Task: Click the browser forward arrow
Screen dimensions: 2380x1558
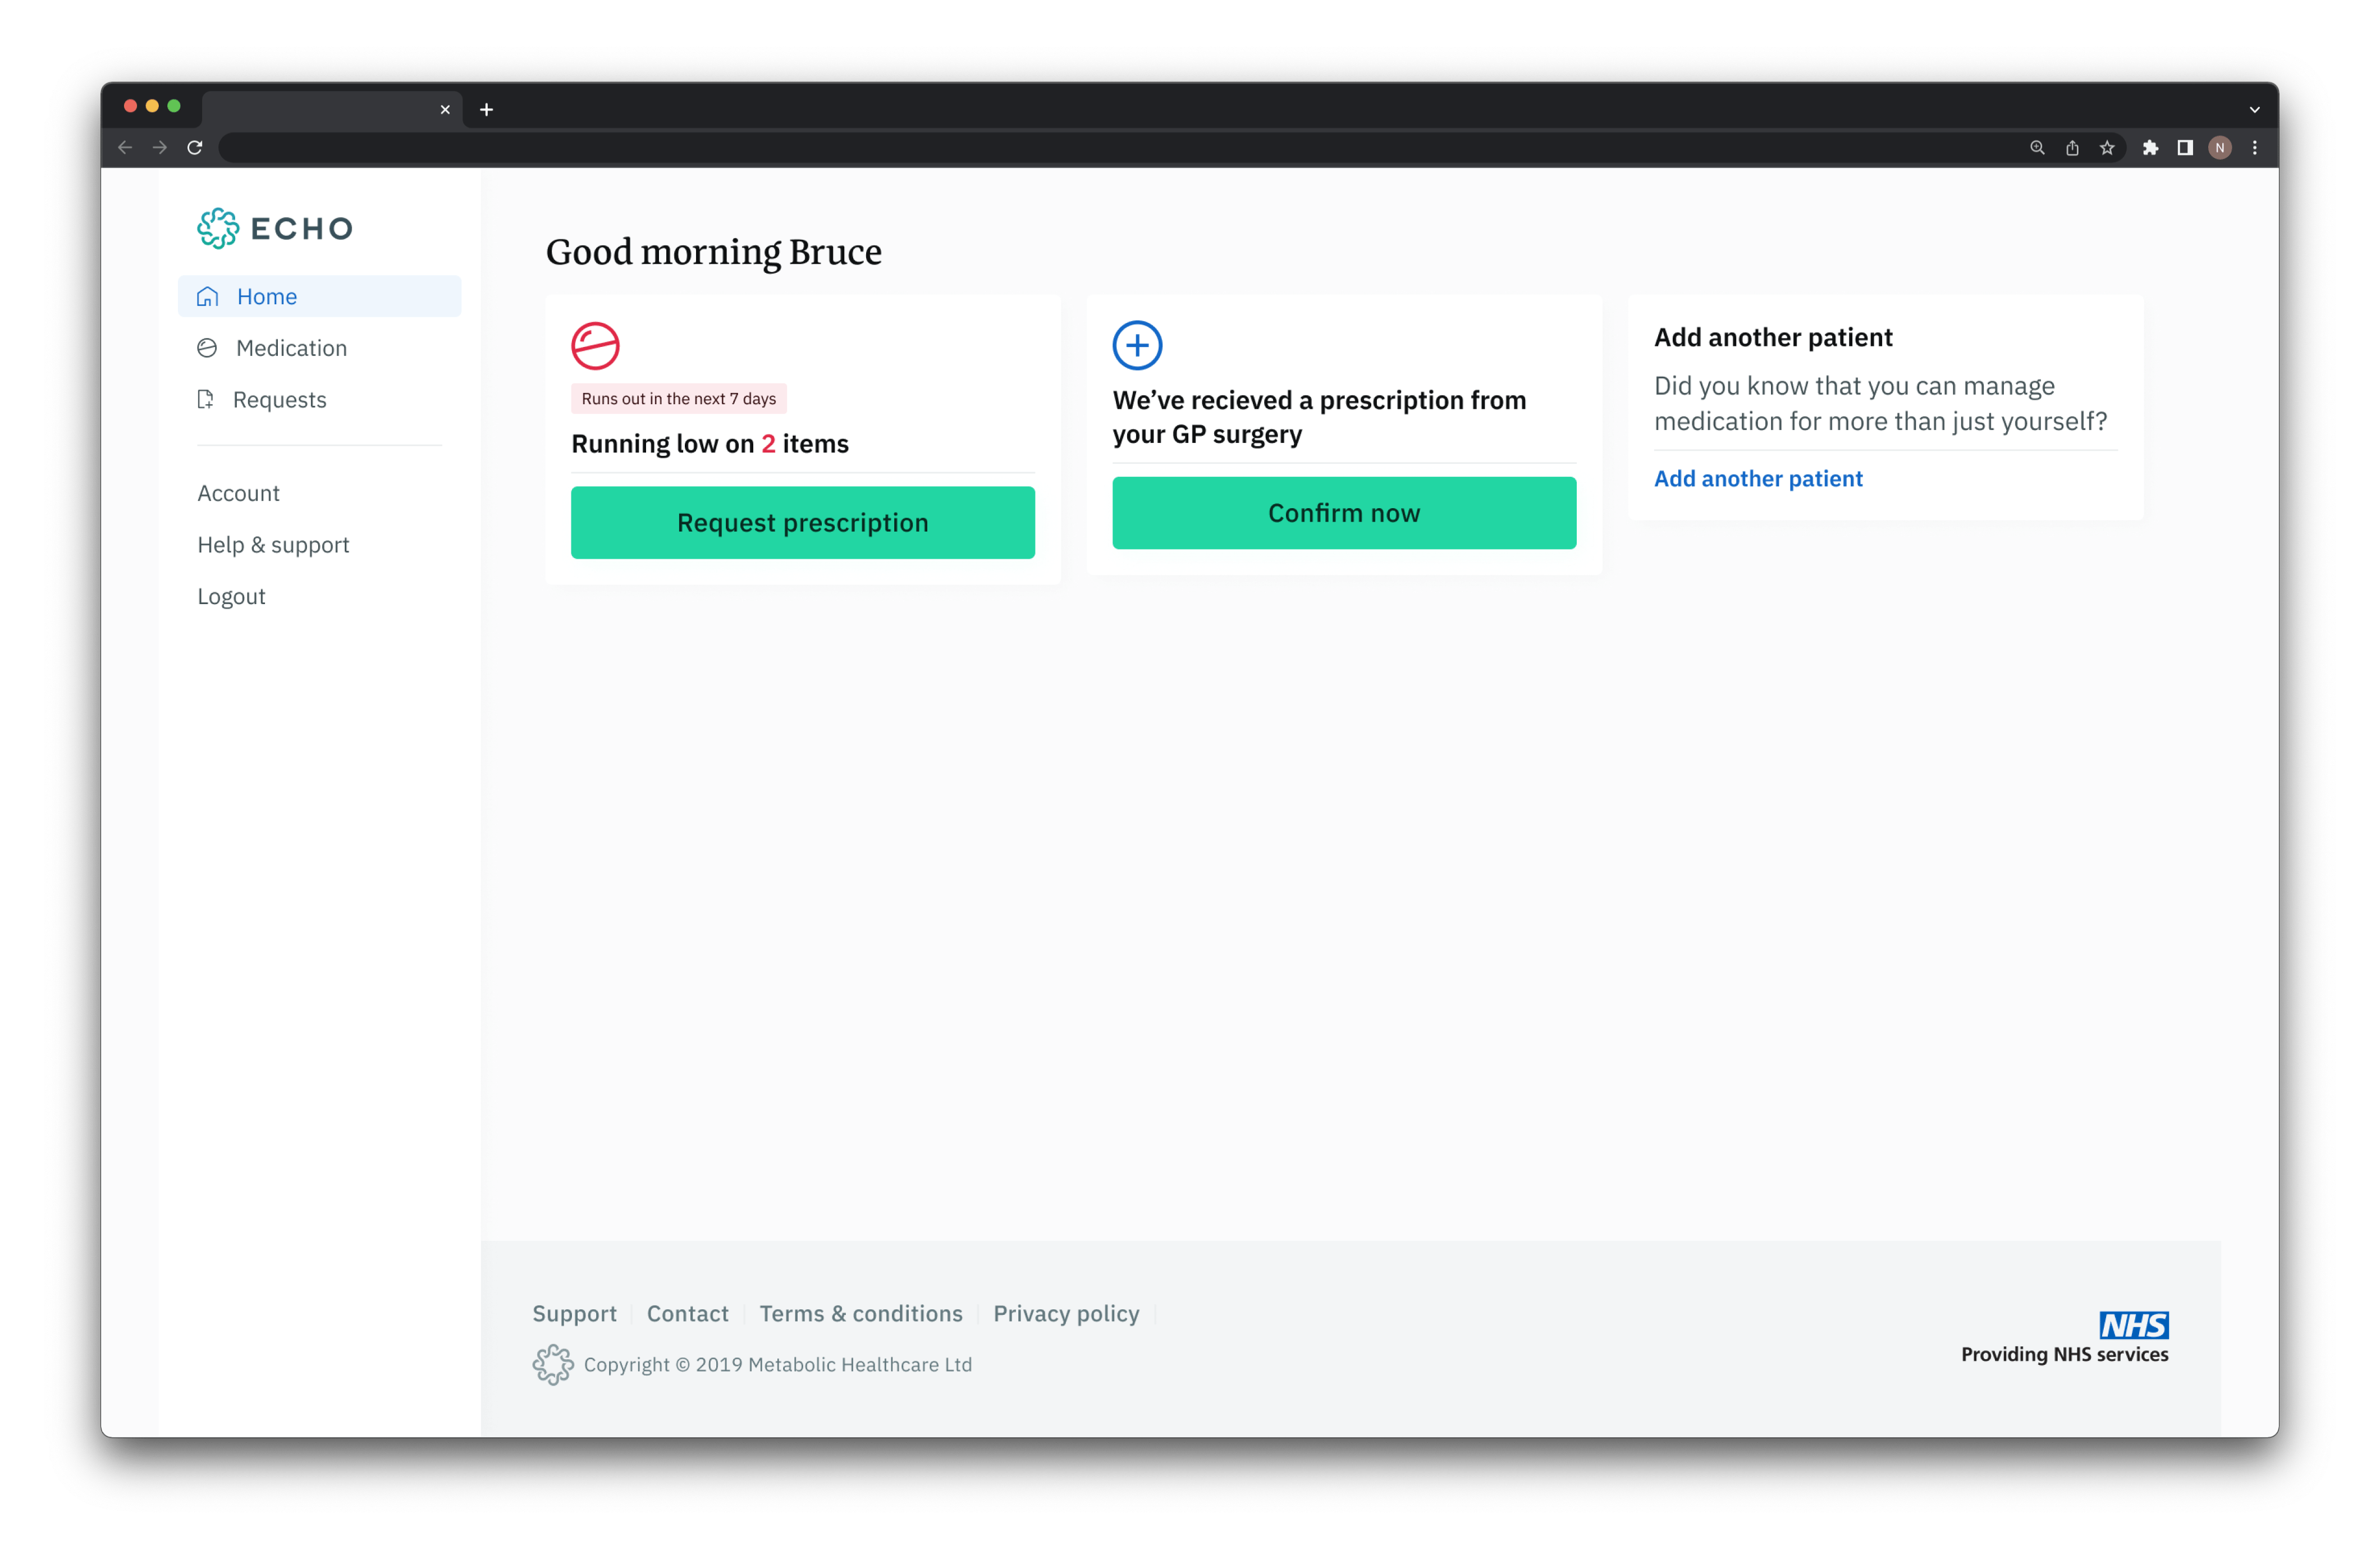Action: (160, 148)
